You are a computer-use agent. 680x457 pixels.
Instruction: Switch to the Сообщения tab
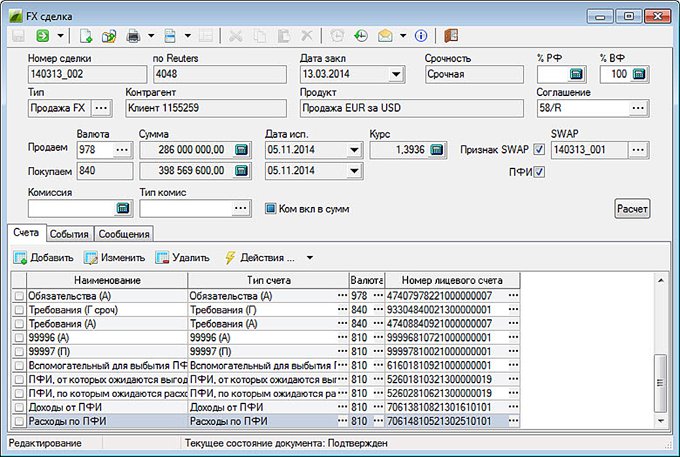point(124,234)
